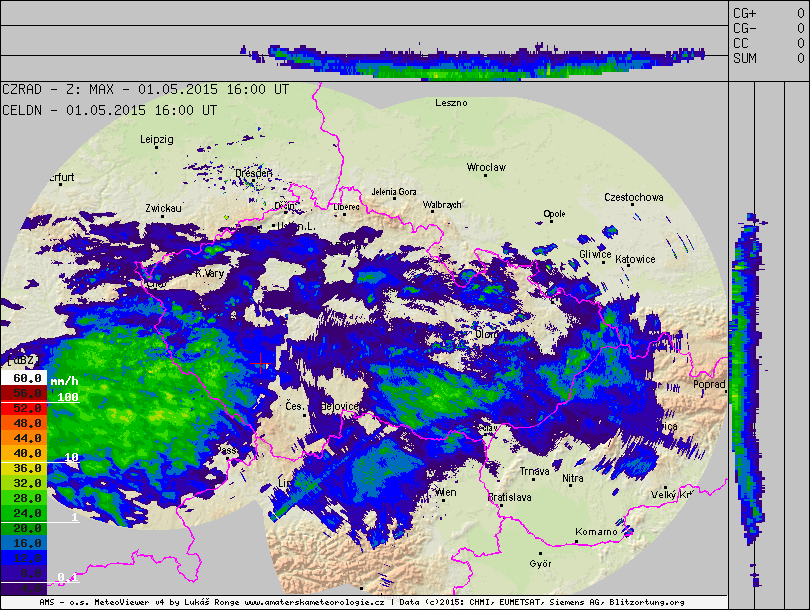Click the Poprad city label
Viewport: 810px width, 610px height.
point(708,384)
